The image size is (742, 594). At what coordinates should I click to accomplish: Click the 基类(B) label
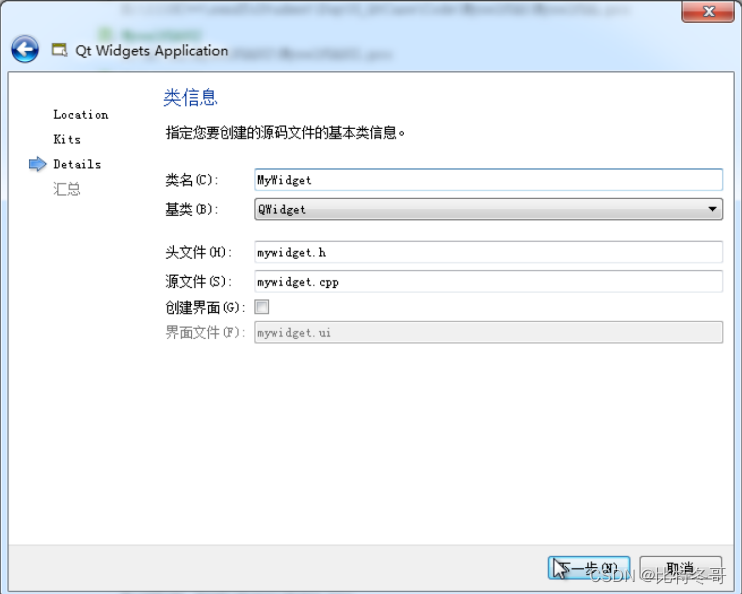click(192, 209)
